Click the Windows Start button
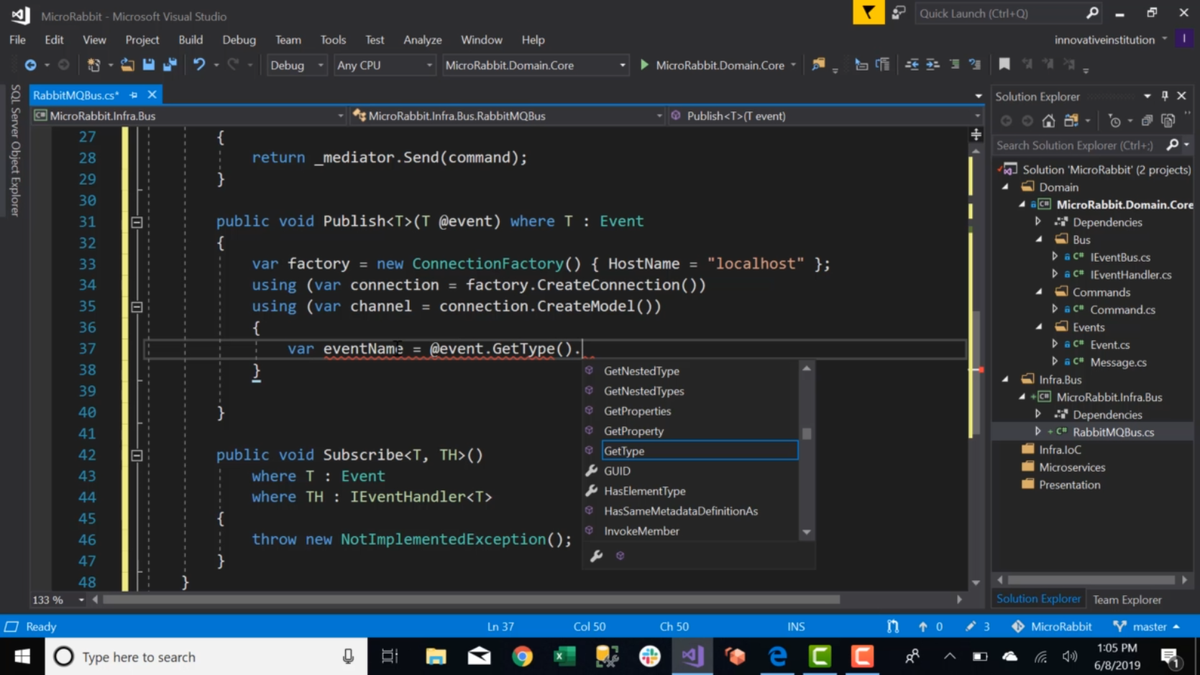Viewport: 1200px width, 675px height. pos(22,657)
